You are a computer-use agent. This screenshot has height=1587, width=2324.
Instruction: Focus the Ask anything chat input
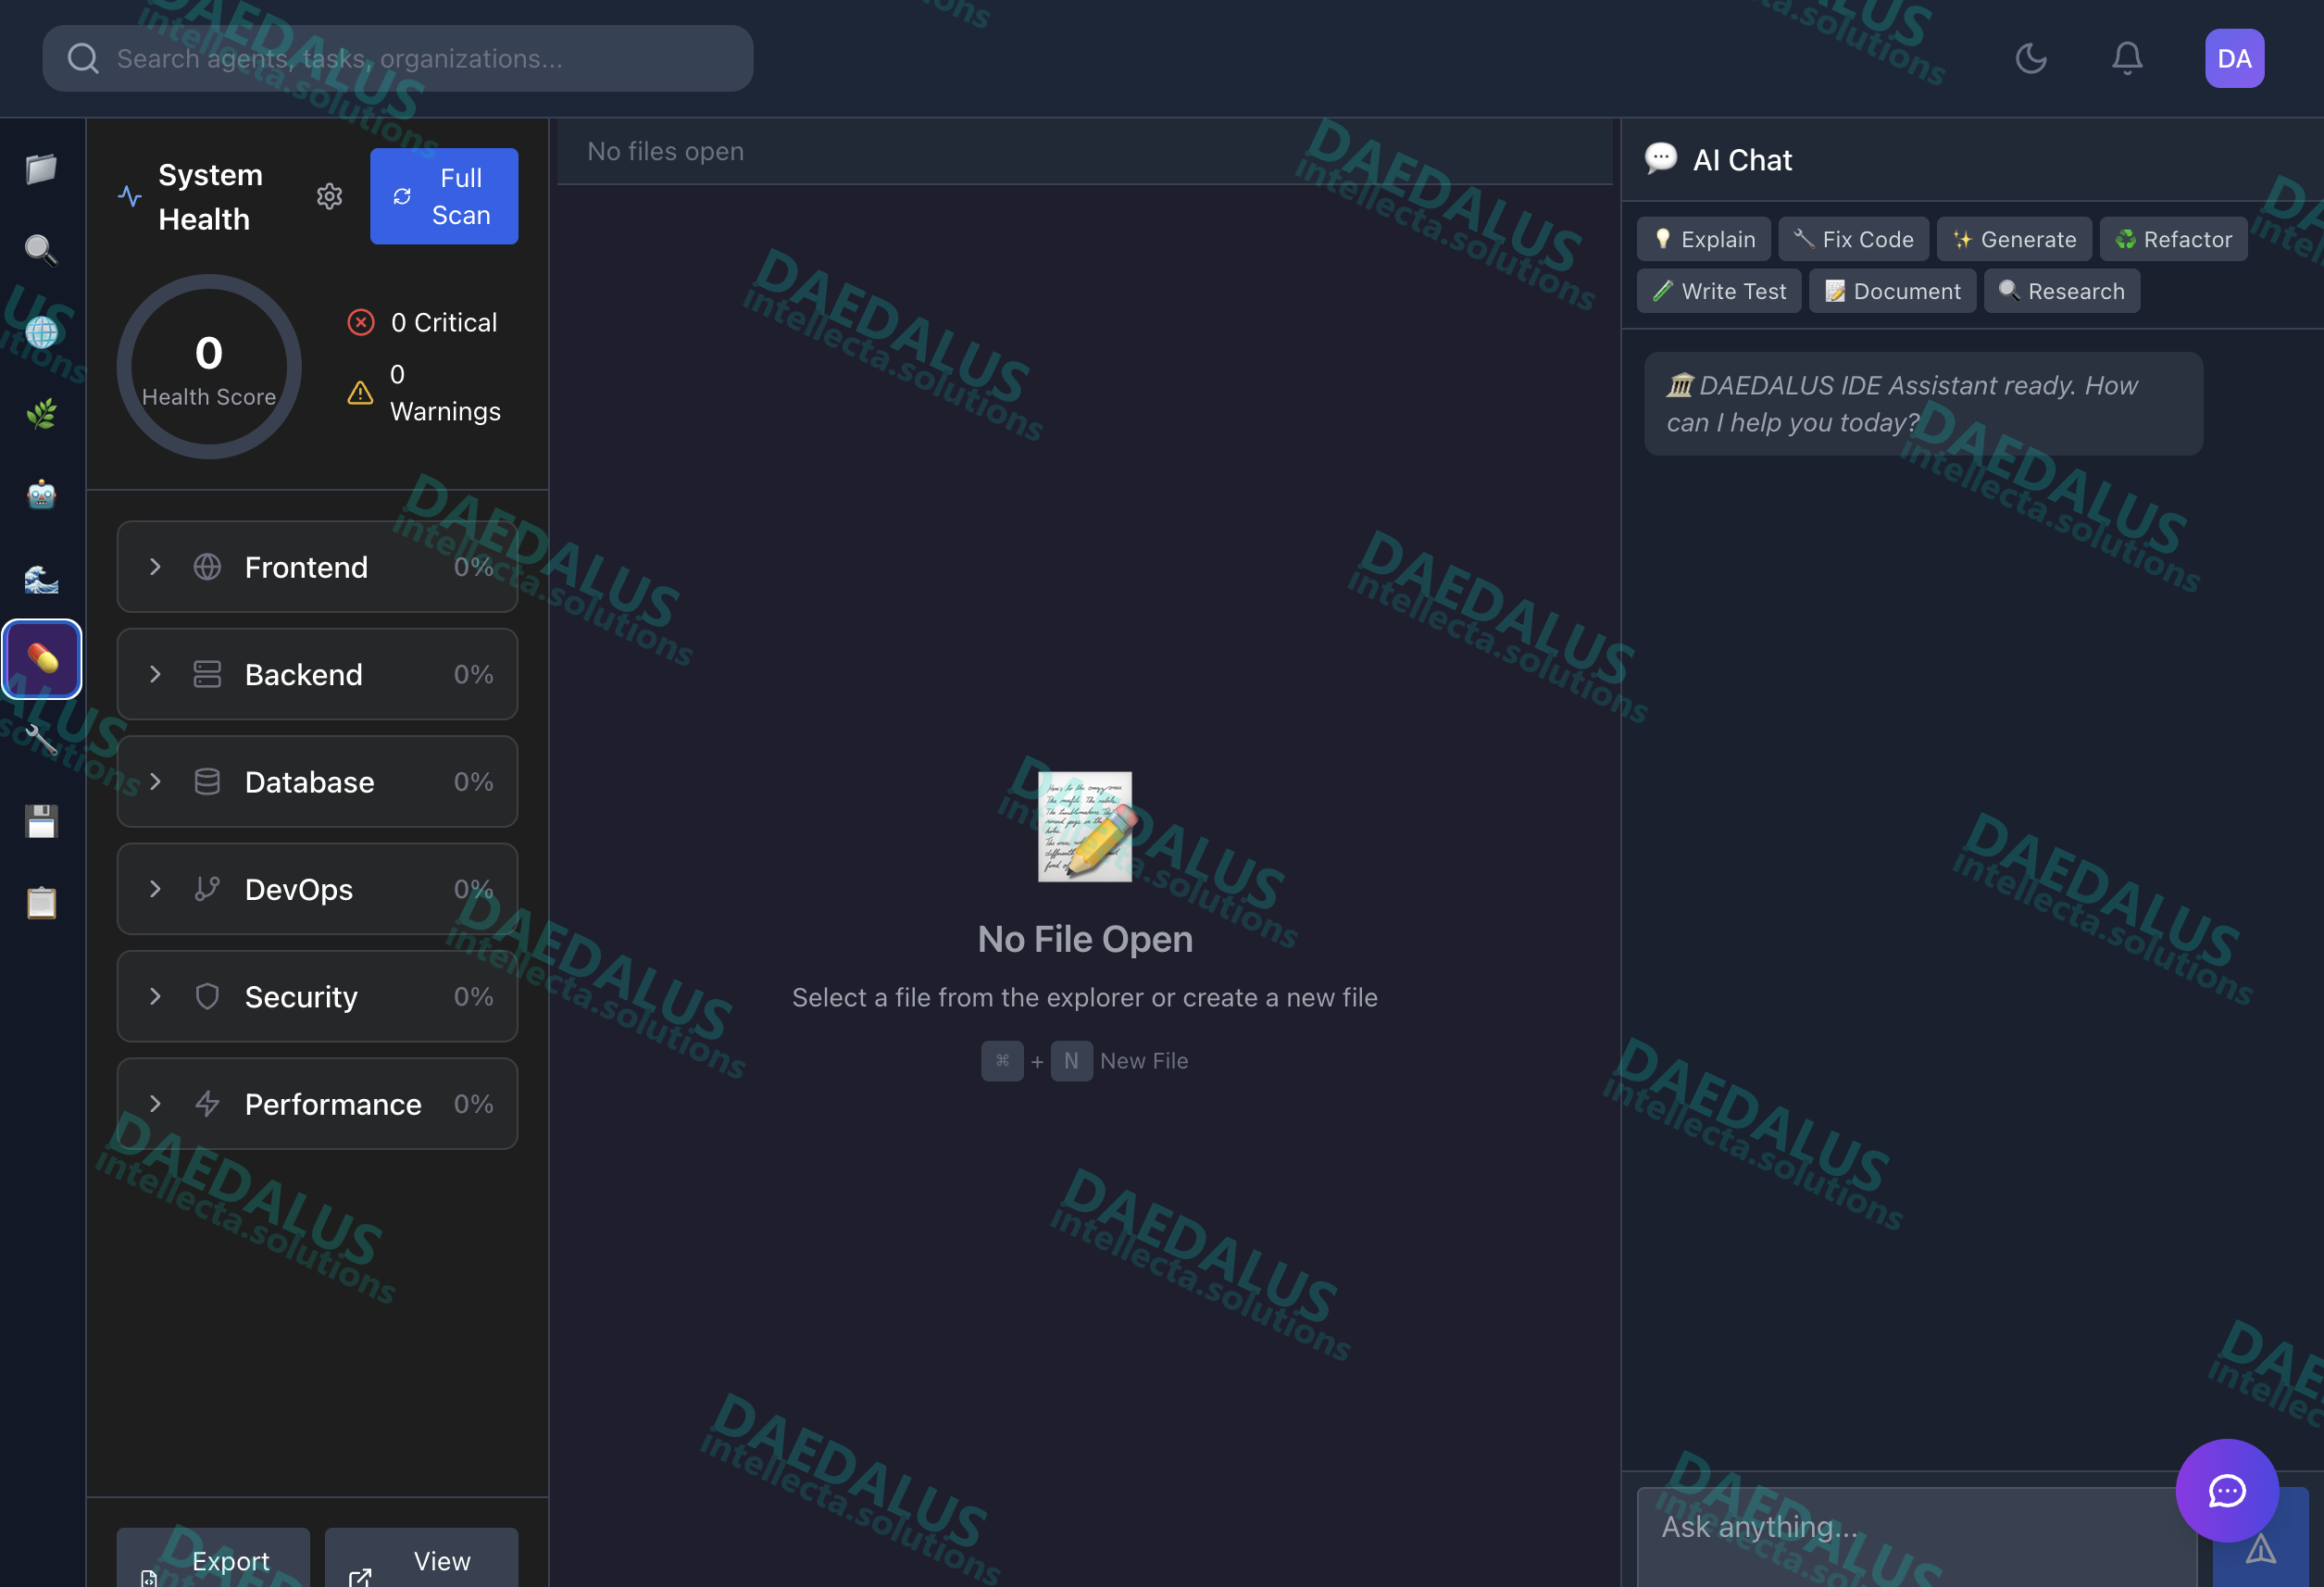(x=1916, y=1537)
